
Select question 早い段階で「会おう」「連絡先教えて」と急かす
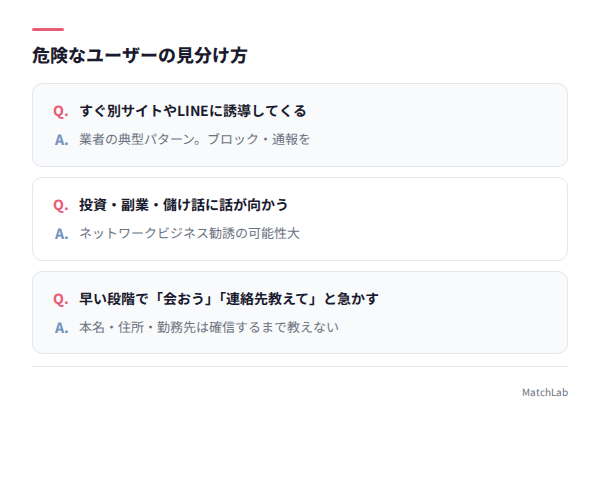[x=229, y=299]
